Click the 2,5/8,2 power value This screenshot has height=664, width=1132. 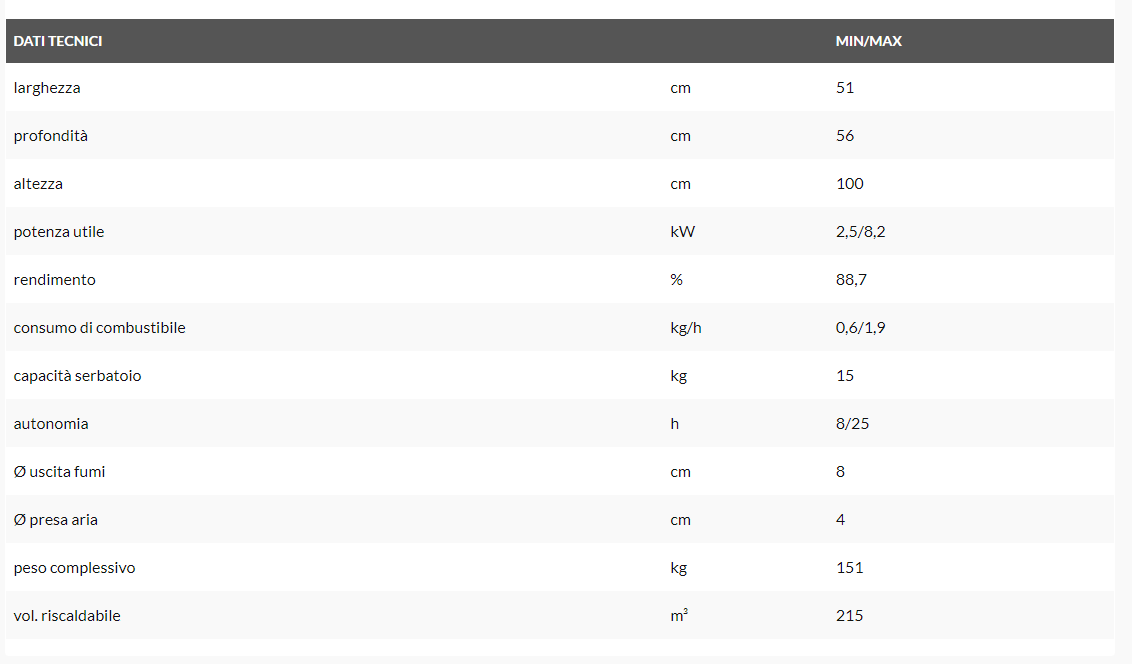[860, 232]
